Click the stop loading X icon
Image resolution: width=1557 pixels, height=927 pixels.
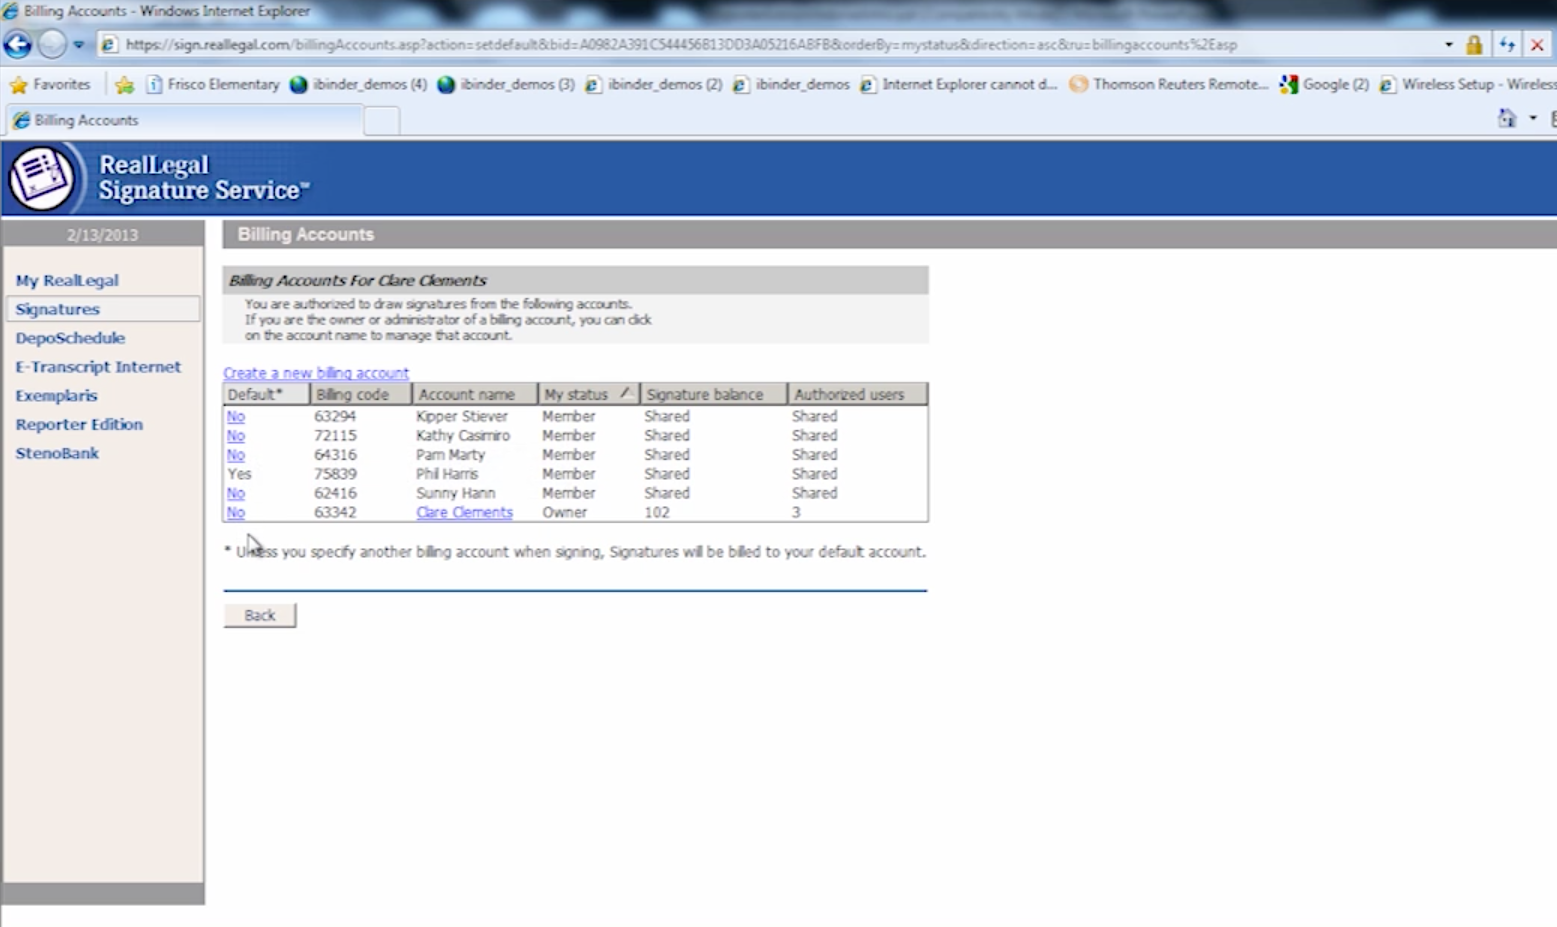click(1537, 45)
